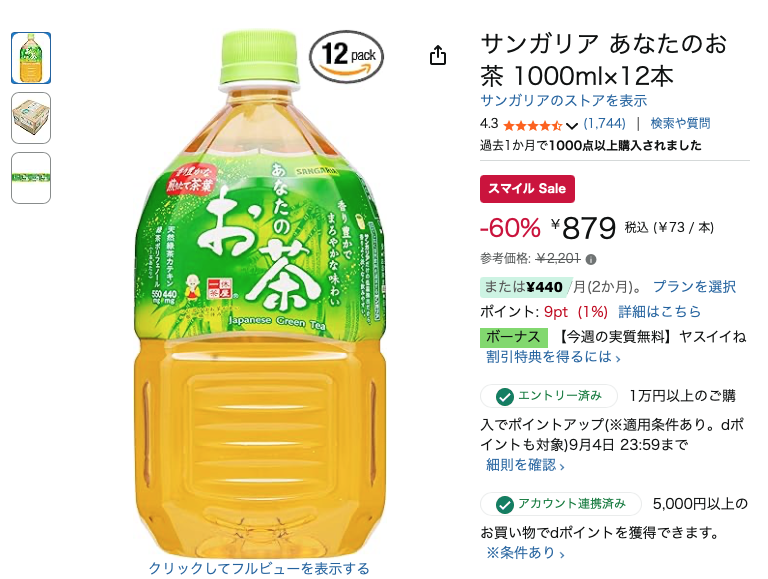Click the スマイル Sale badge
768x579 pixels.
(x=527, y=189)
